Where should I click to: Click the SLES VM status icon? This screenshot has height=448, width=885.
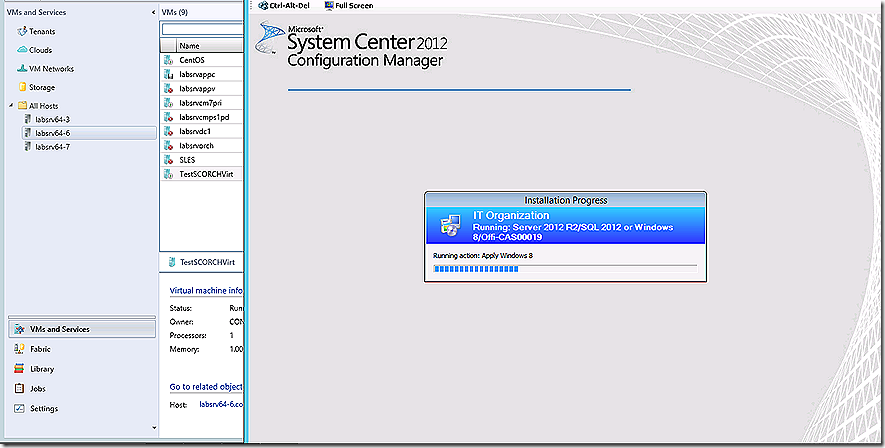tap(168, 160)
